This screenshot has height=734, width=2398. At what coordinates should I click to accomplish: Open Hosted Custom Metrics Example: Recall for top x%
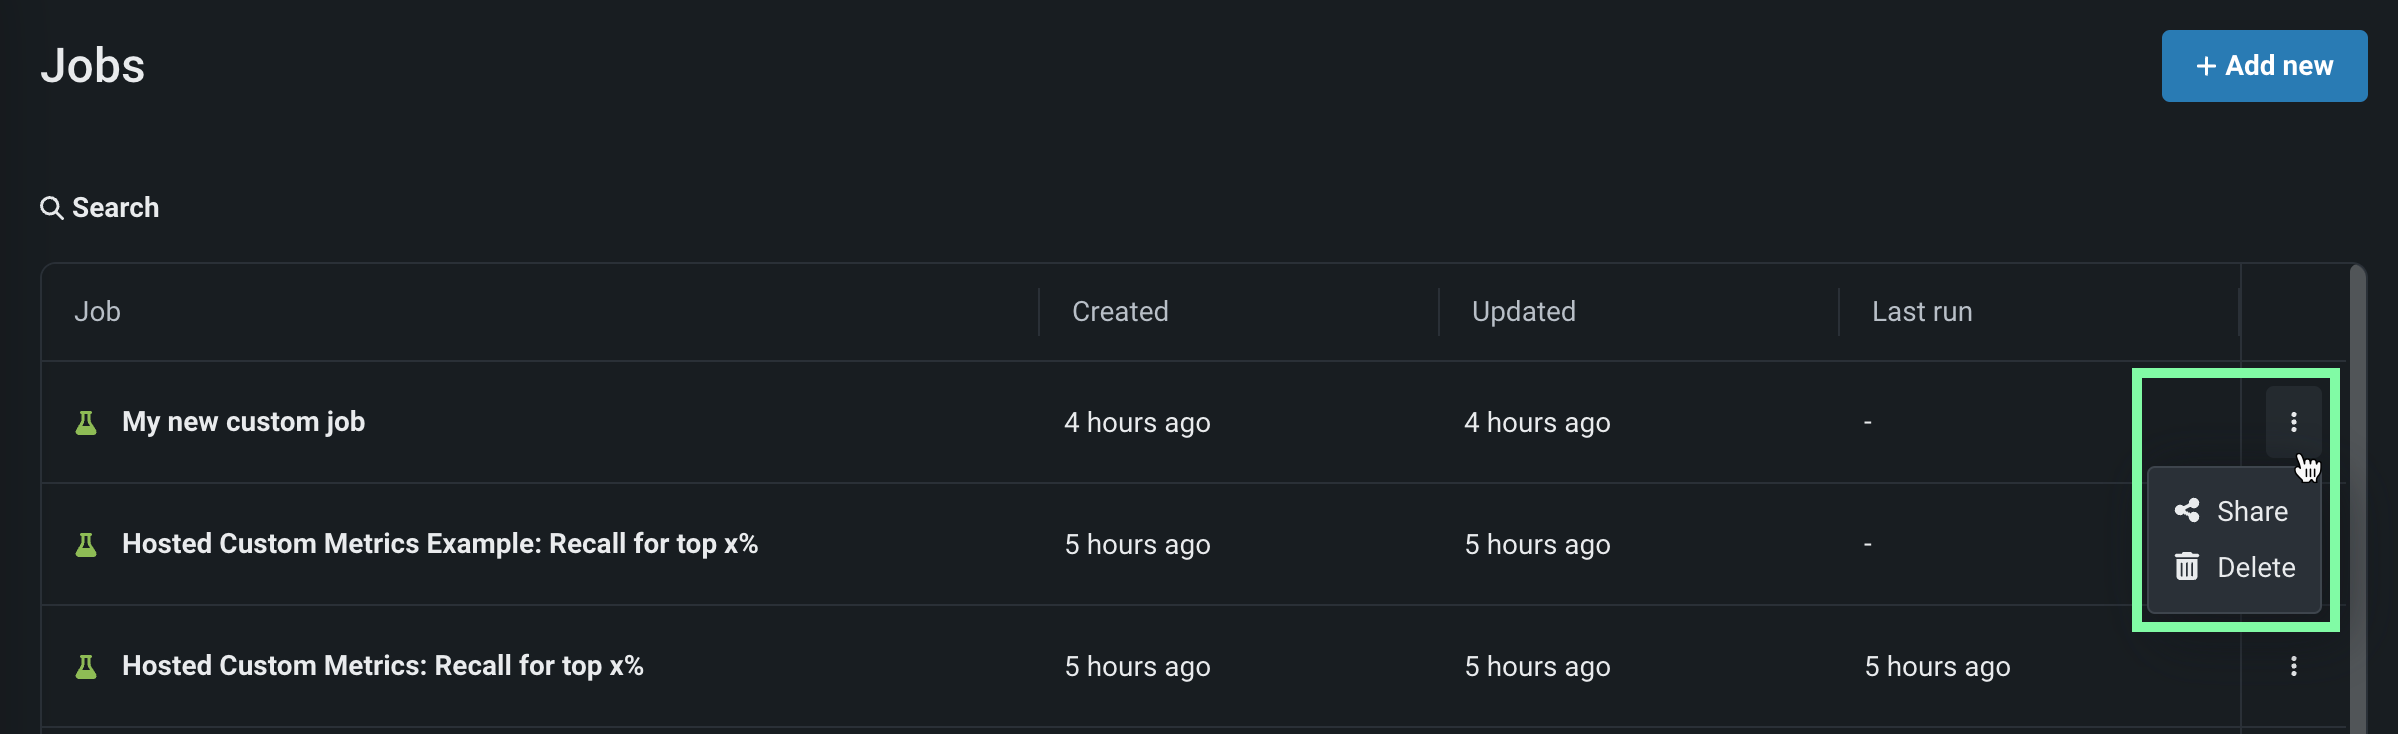tap(439, 544)
